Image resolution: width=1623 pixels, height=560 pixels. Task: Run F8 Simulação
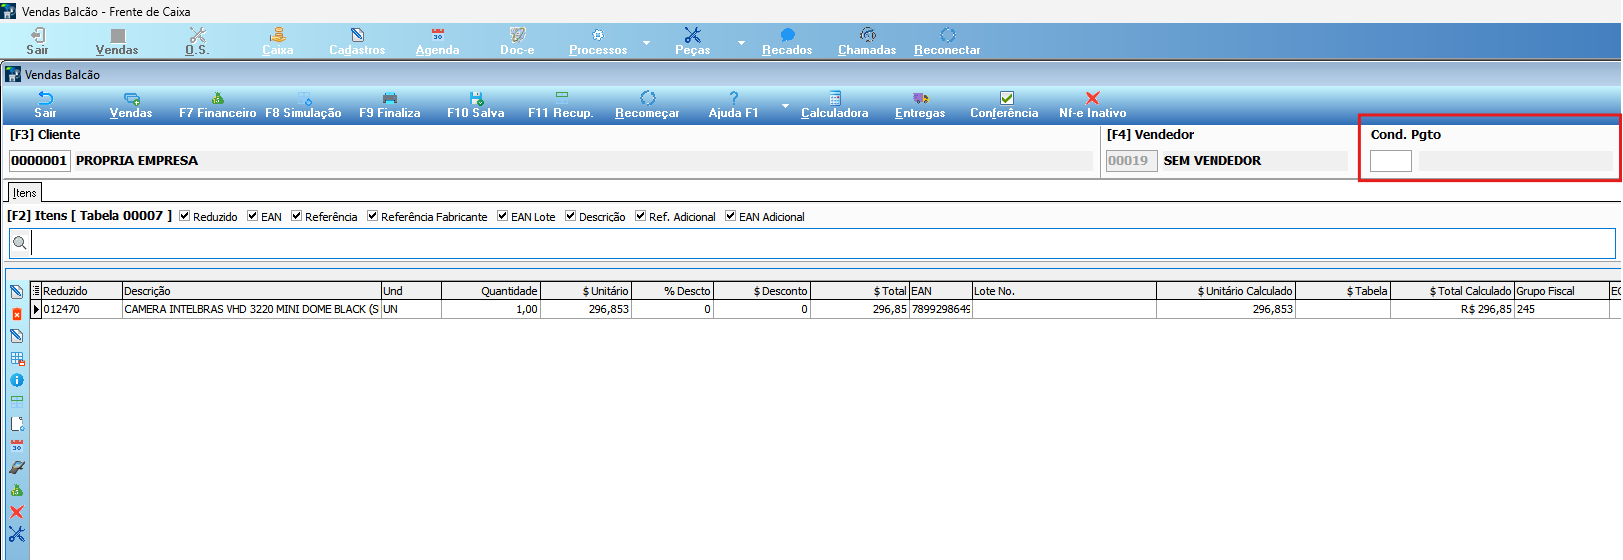pyautogui.click(x=303, y=105)
